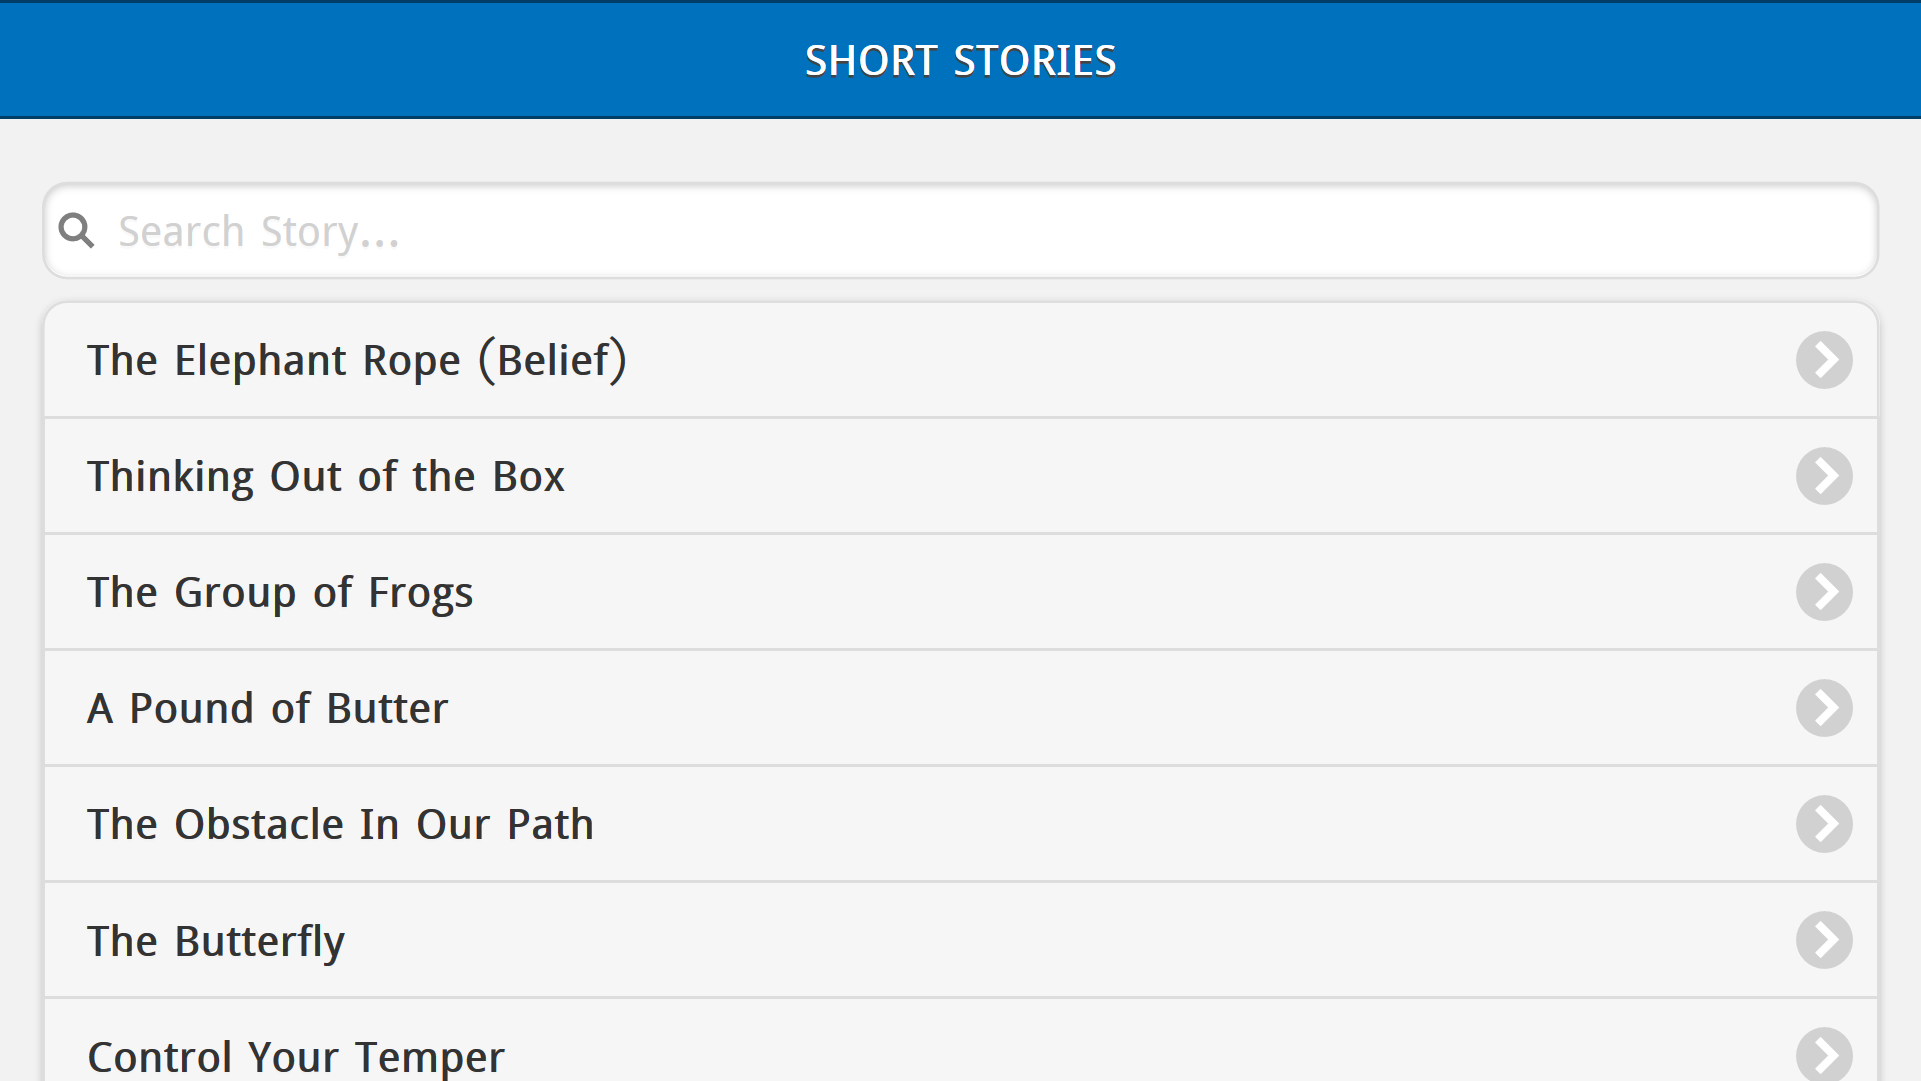Click arrow icon beside The Elephant Rope
The image size is (1921, 1081).
[1823, 360]
